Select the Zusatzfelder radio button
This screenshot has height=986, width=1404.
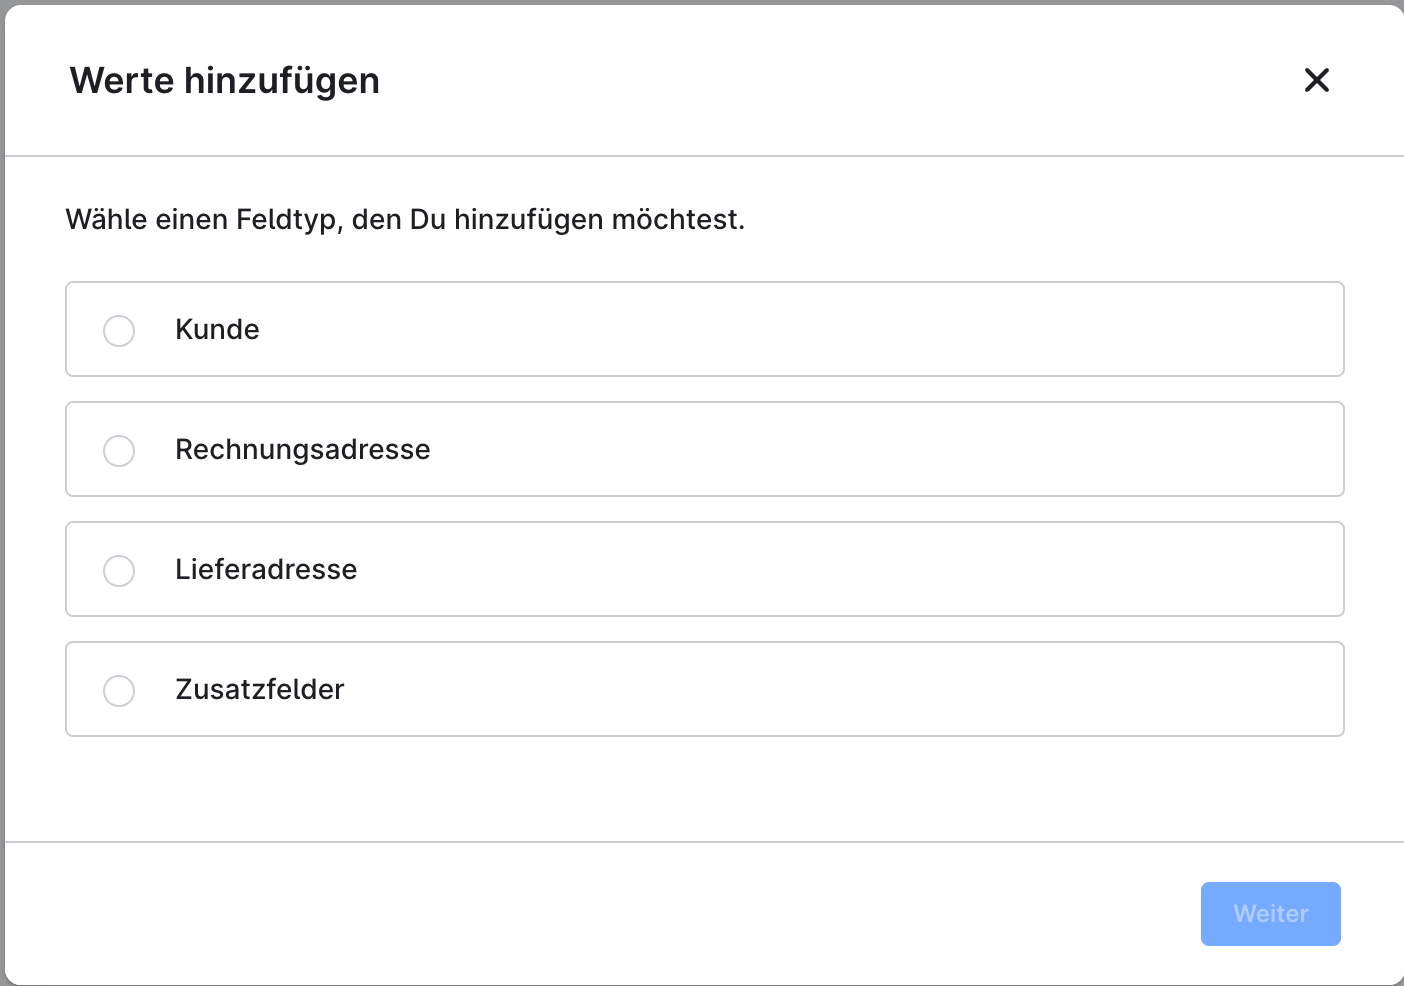[x=119, y=690]
